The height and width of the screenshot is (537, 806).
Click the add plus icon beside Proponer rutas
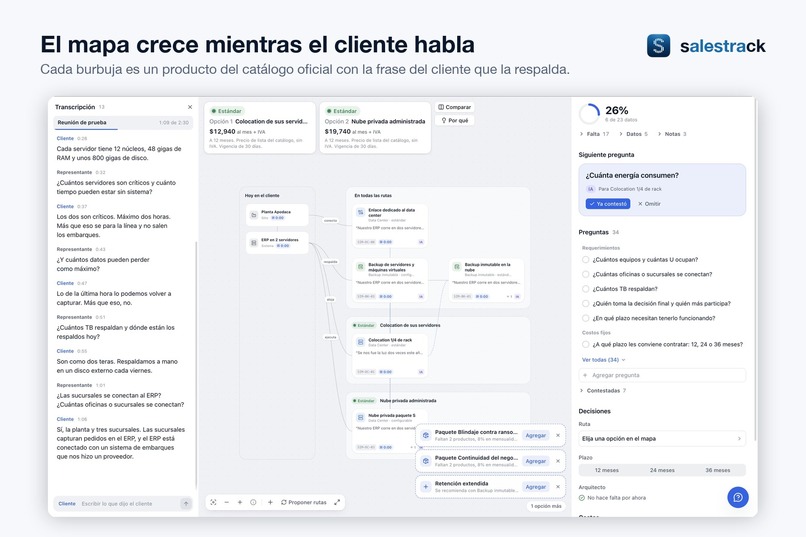[270, 502]
